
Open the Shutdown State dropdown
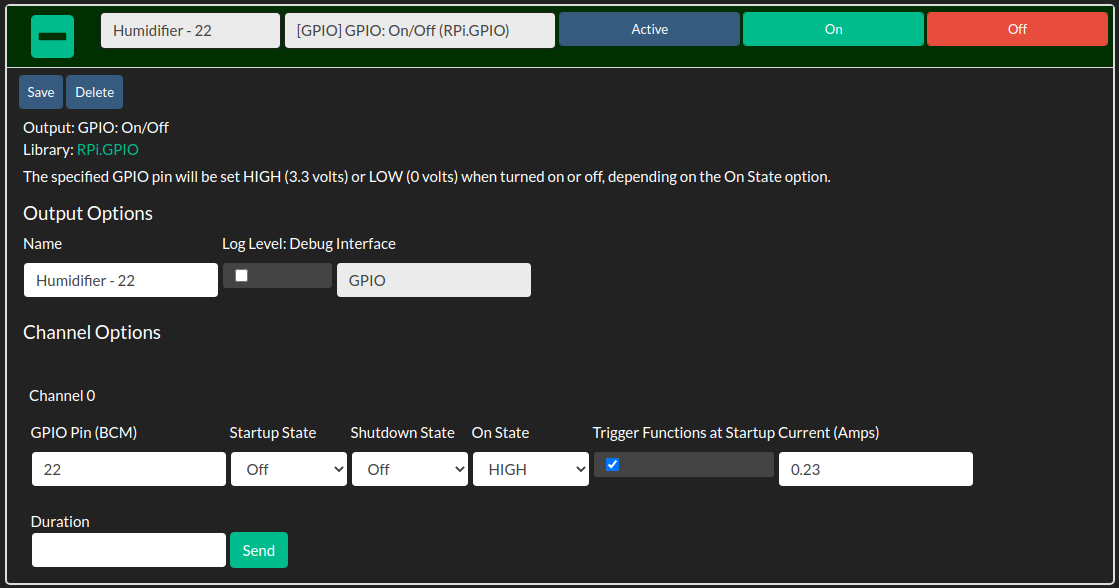(x=410, y=469)
